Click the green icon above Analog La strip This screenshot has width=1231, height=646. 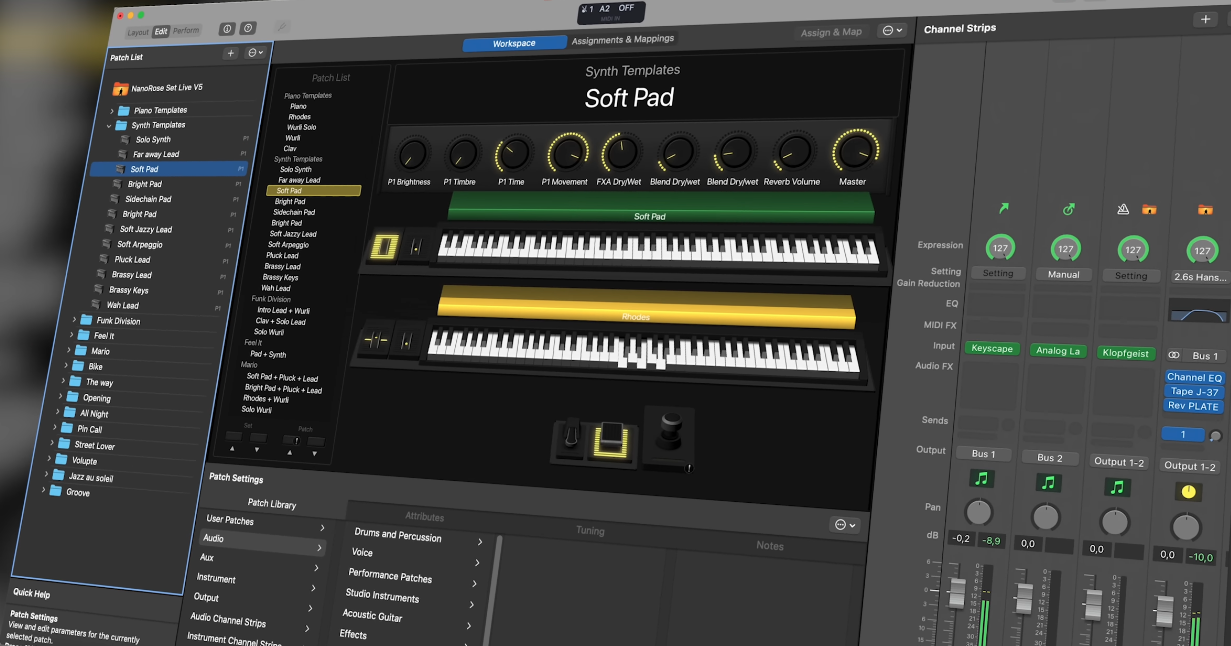pos(1068,209)
